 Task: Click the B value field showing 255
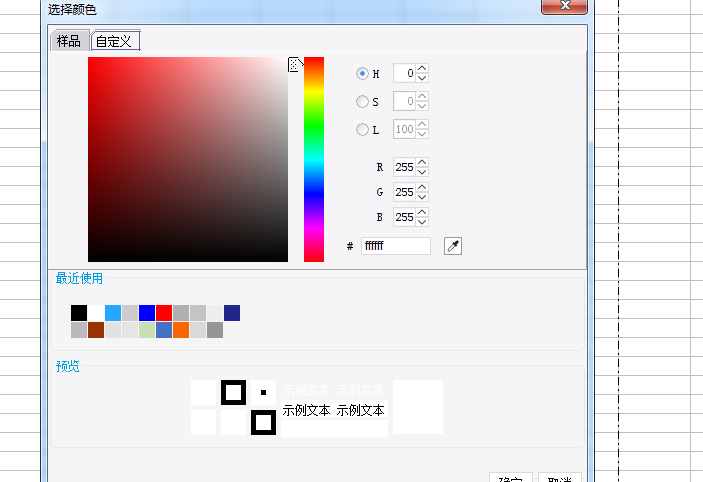pos(404,217)
